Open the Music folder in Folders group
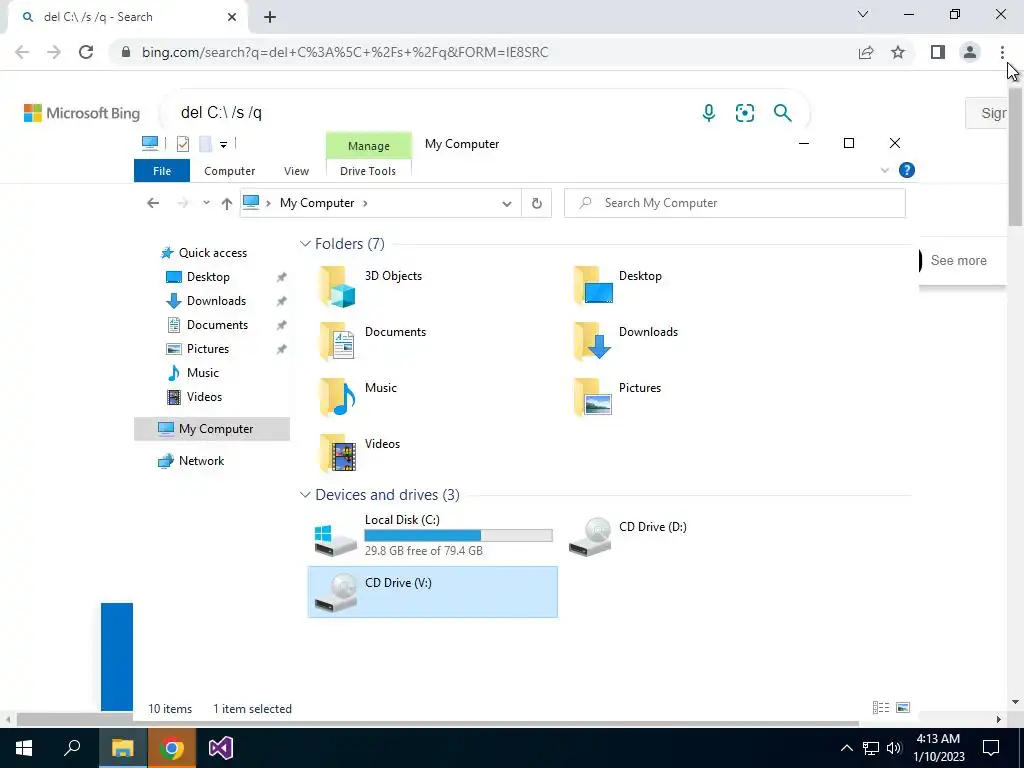Viewport: 1024px width, 768px height. (x=357, y=397)
